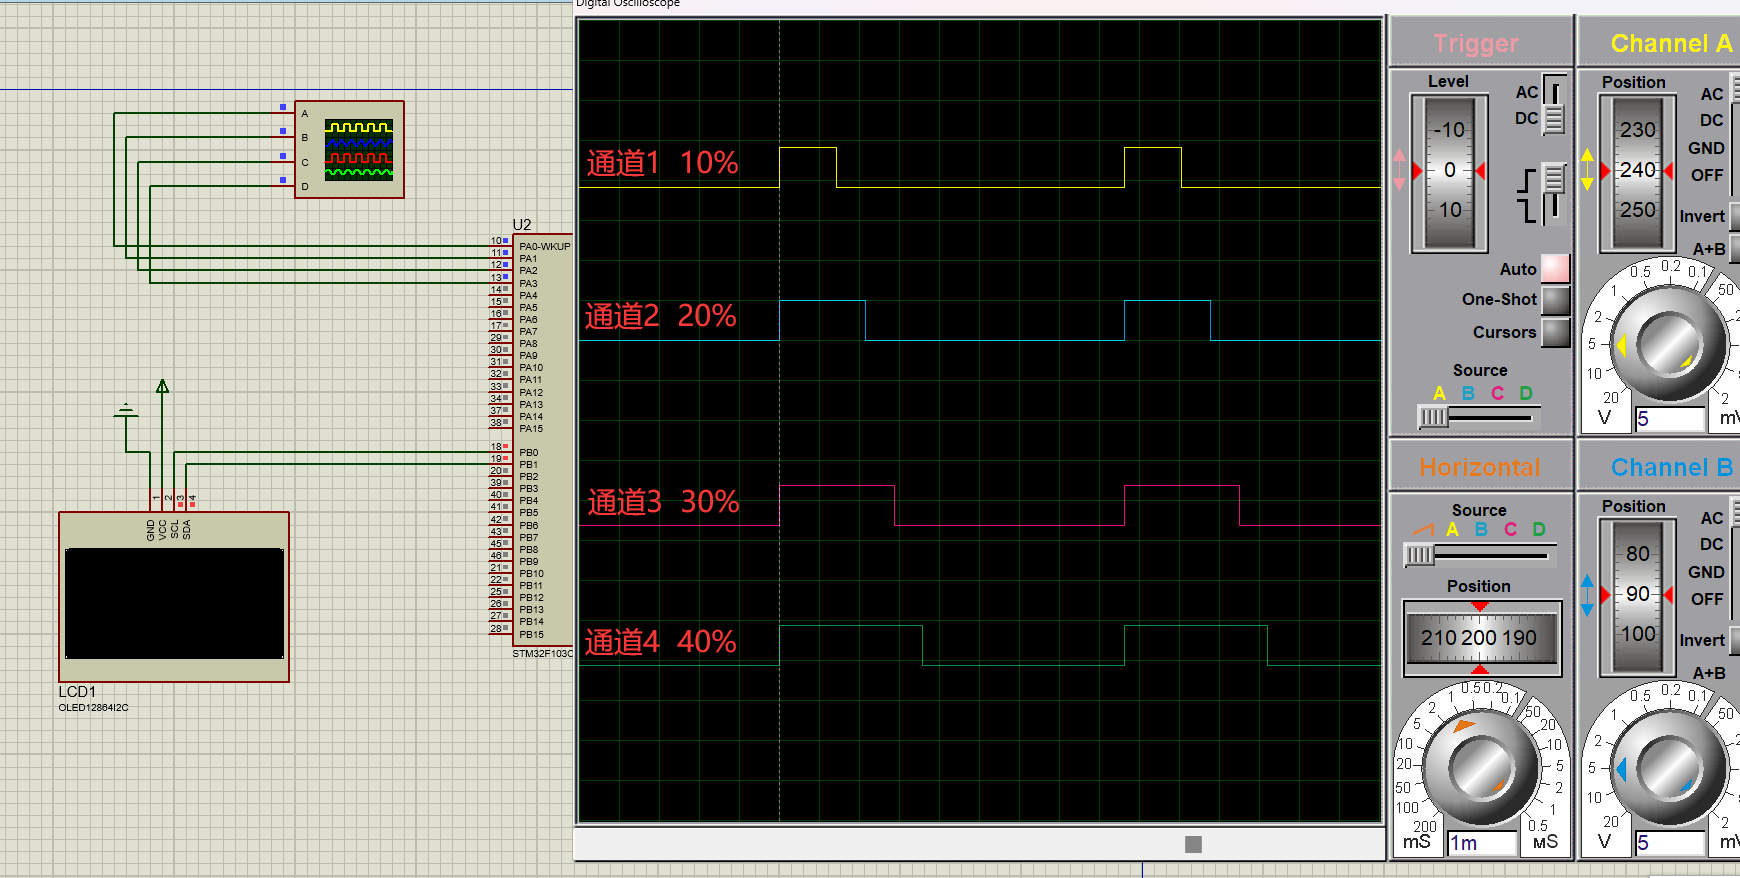Toggle the Channel B Invert button

(x=1735, y=640)
